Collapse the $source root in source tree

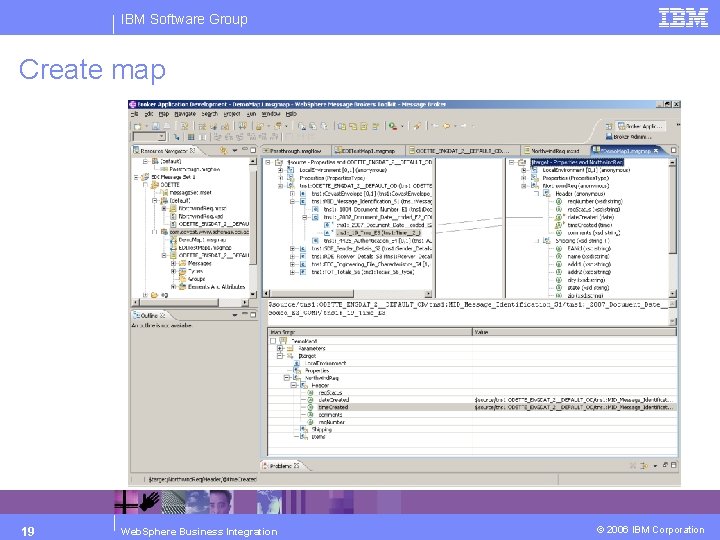(268, 162)
